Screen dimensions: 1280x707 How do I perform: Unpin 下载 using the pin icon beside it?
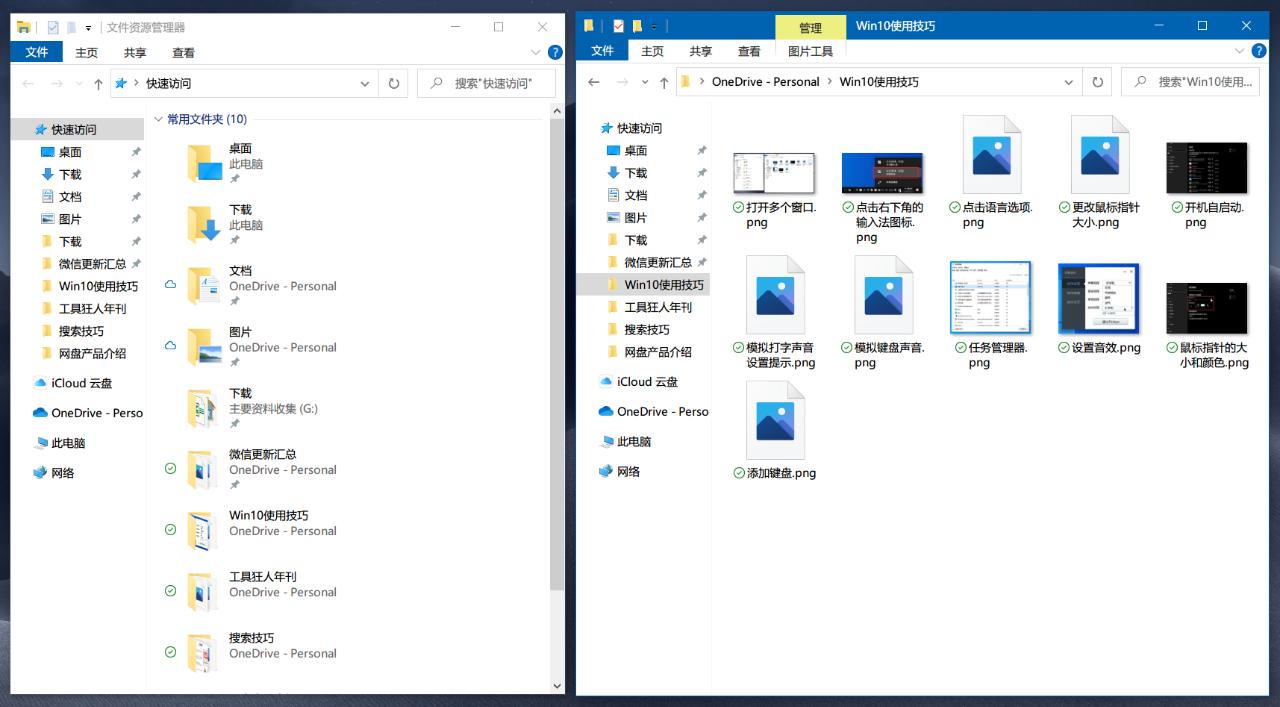[135, 174]
